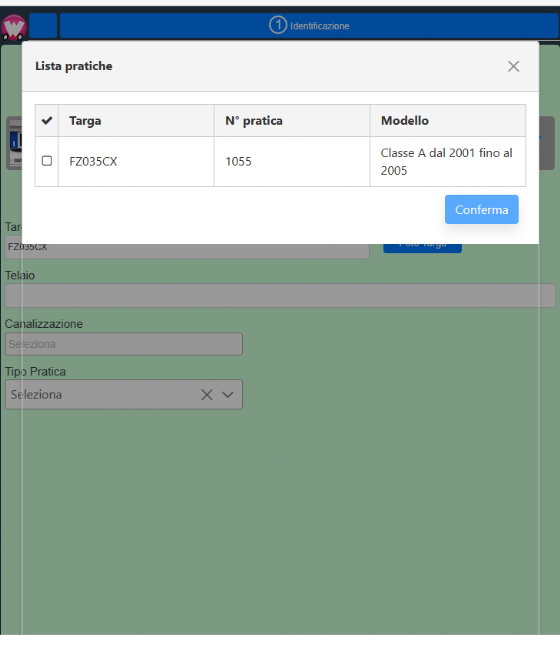Click the select-all checkmark header icon

tap(47, 121)
